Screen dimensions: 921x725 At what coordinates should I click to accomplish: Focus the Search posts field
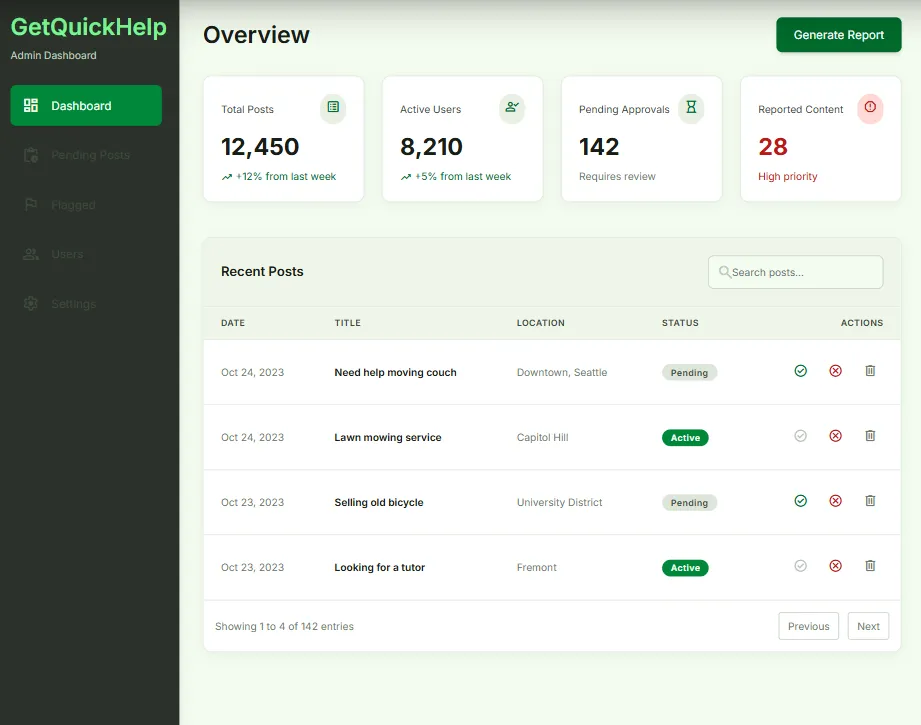tap(795, 272)
